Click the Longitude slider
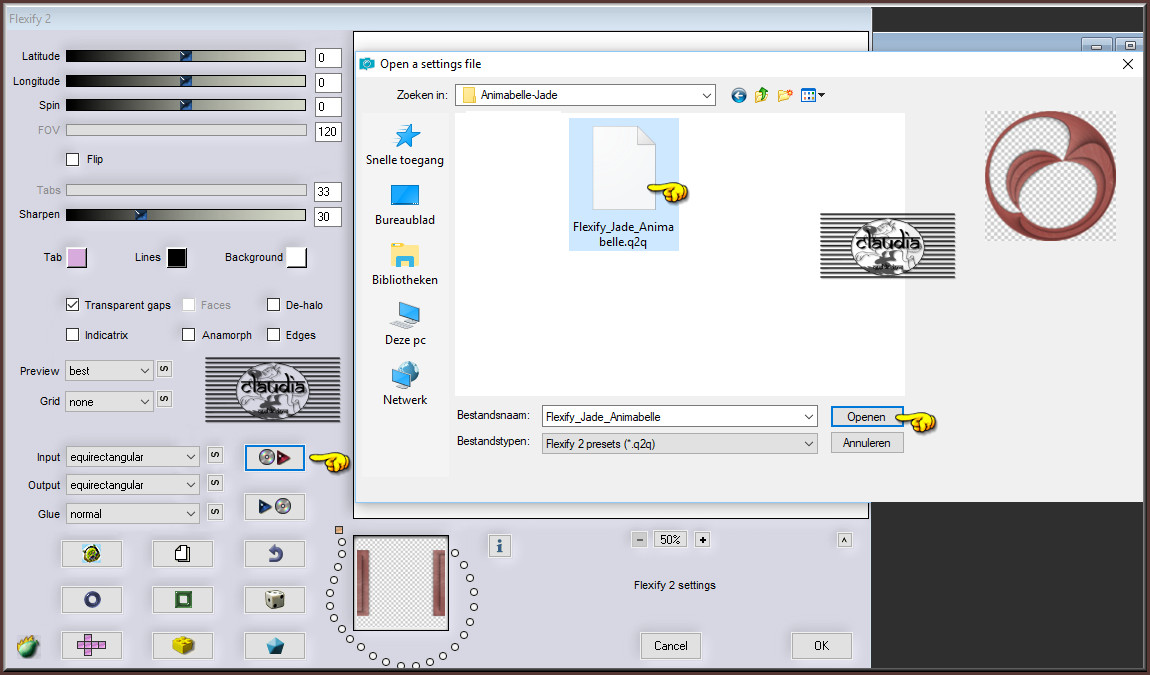The height and width of the screenshot is (675, 1150). tap(186, 81)
